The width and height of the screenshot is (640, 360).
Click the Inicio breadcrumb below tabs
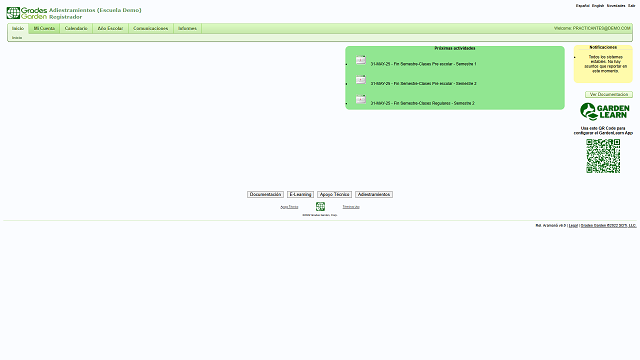17,38
